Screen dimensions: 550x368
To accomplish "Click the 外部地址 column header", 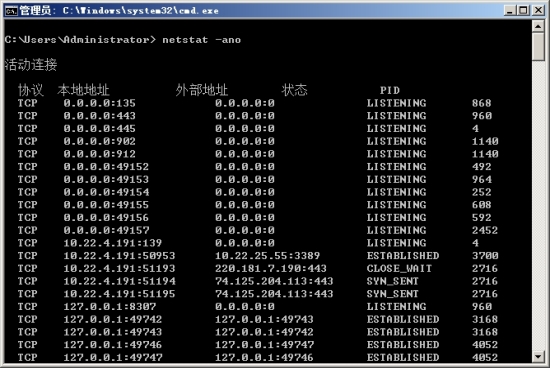I will [202, 90].
